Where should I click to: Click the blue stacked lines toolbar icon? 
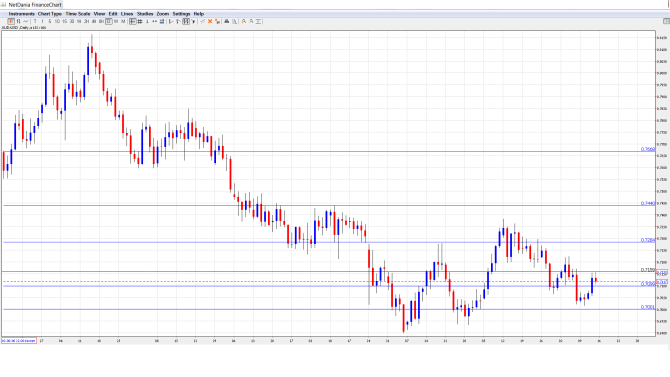coord(162,21)
